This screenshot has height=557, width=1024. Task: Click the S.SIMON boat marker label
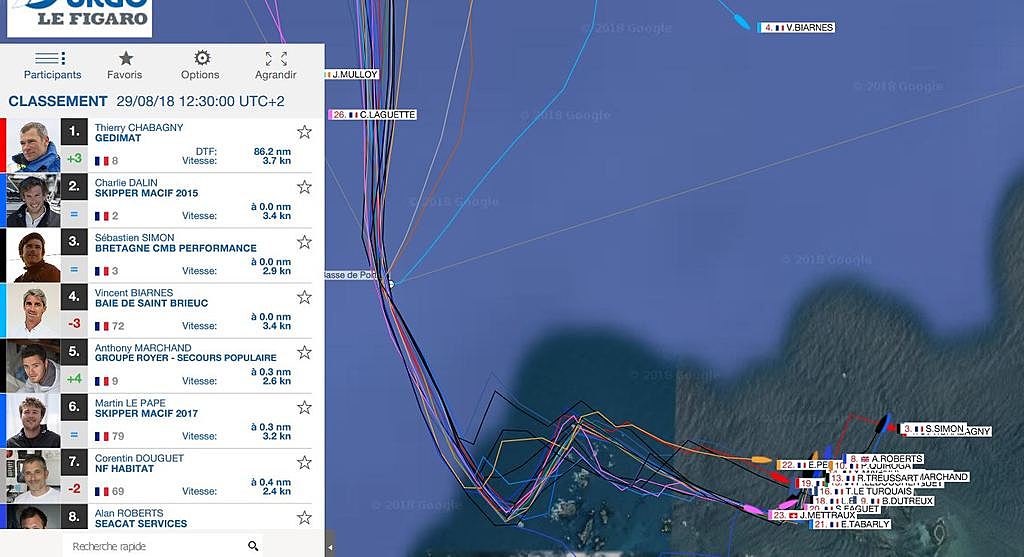click(933, 429)
